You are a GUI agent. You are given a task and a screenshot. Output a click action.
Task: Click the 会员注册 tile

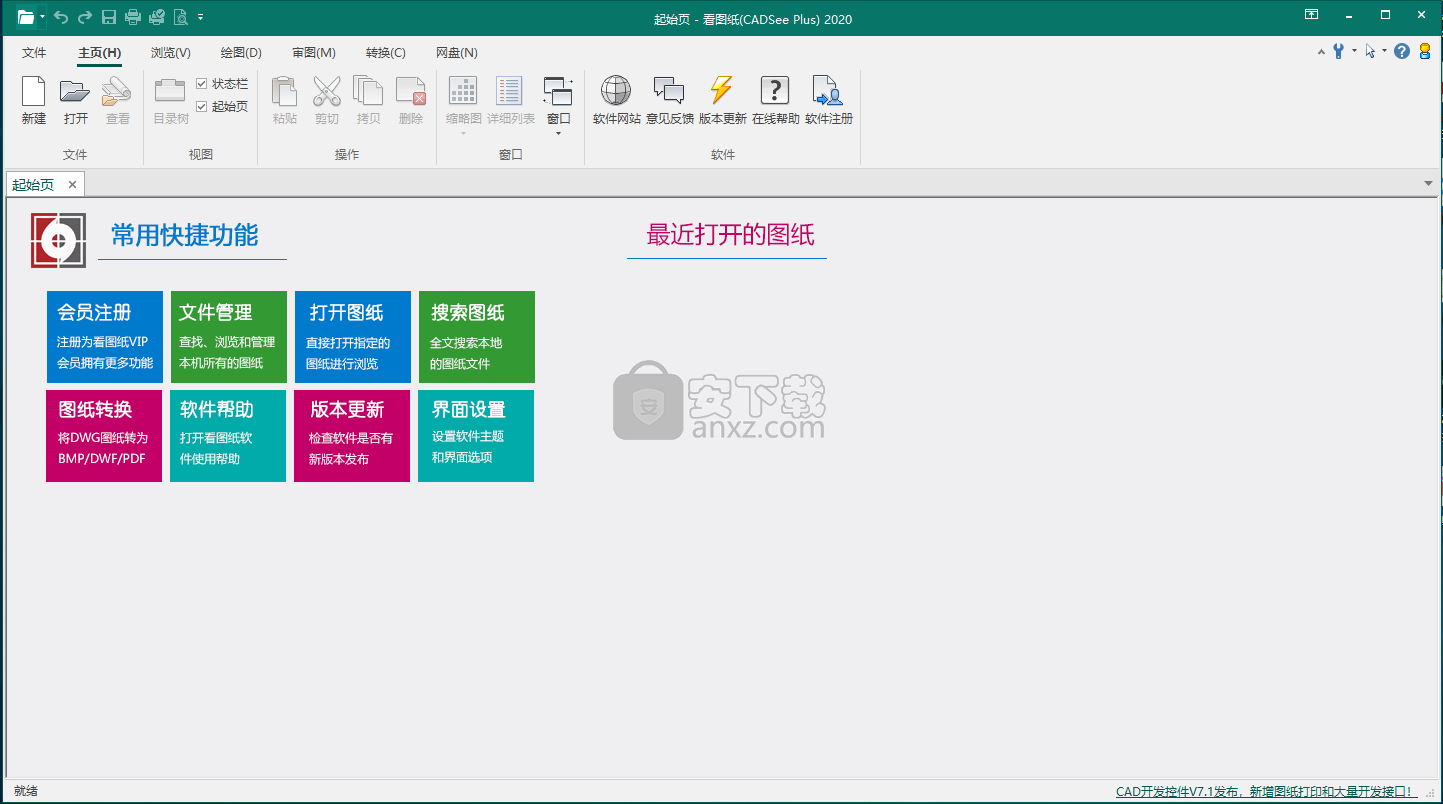104,337
